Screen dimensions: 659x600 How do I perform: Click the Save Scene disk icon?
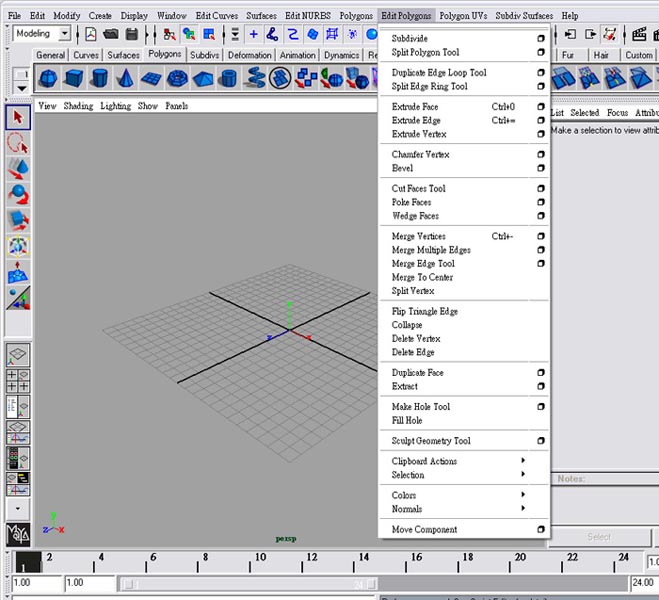[x=132, y=34]
